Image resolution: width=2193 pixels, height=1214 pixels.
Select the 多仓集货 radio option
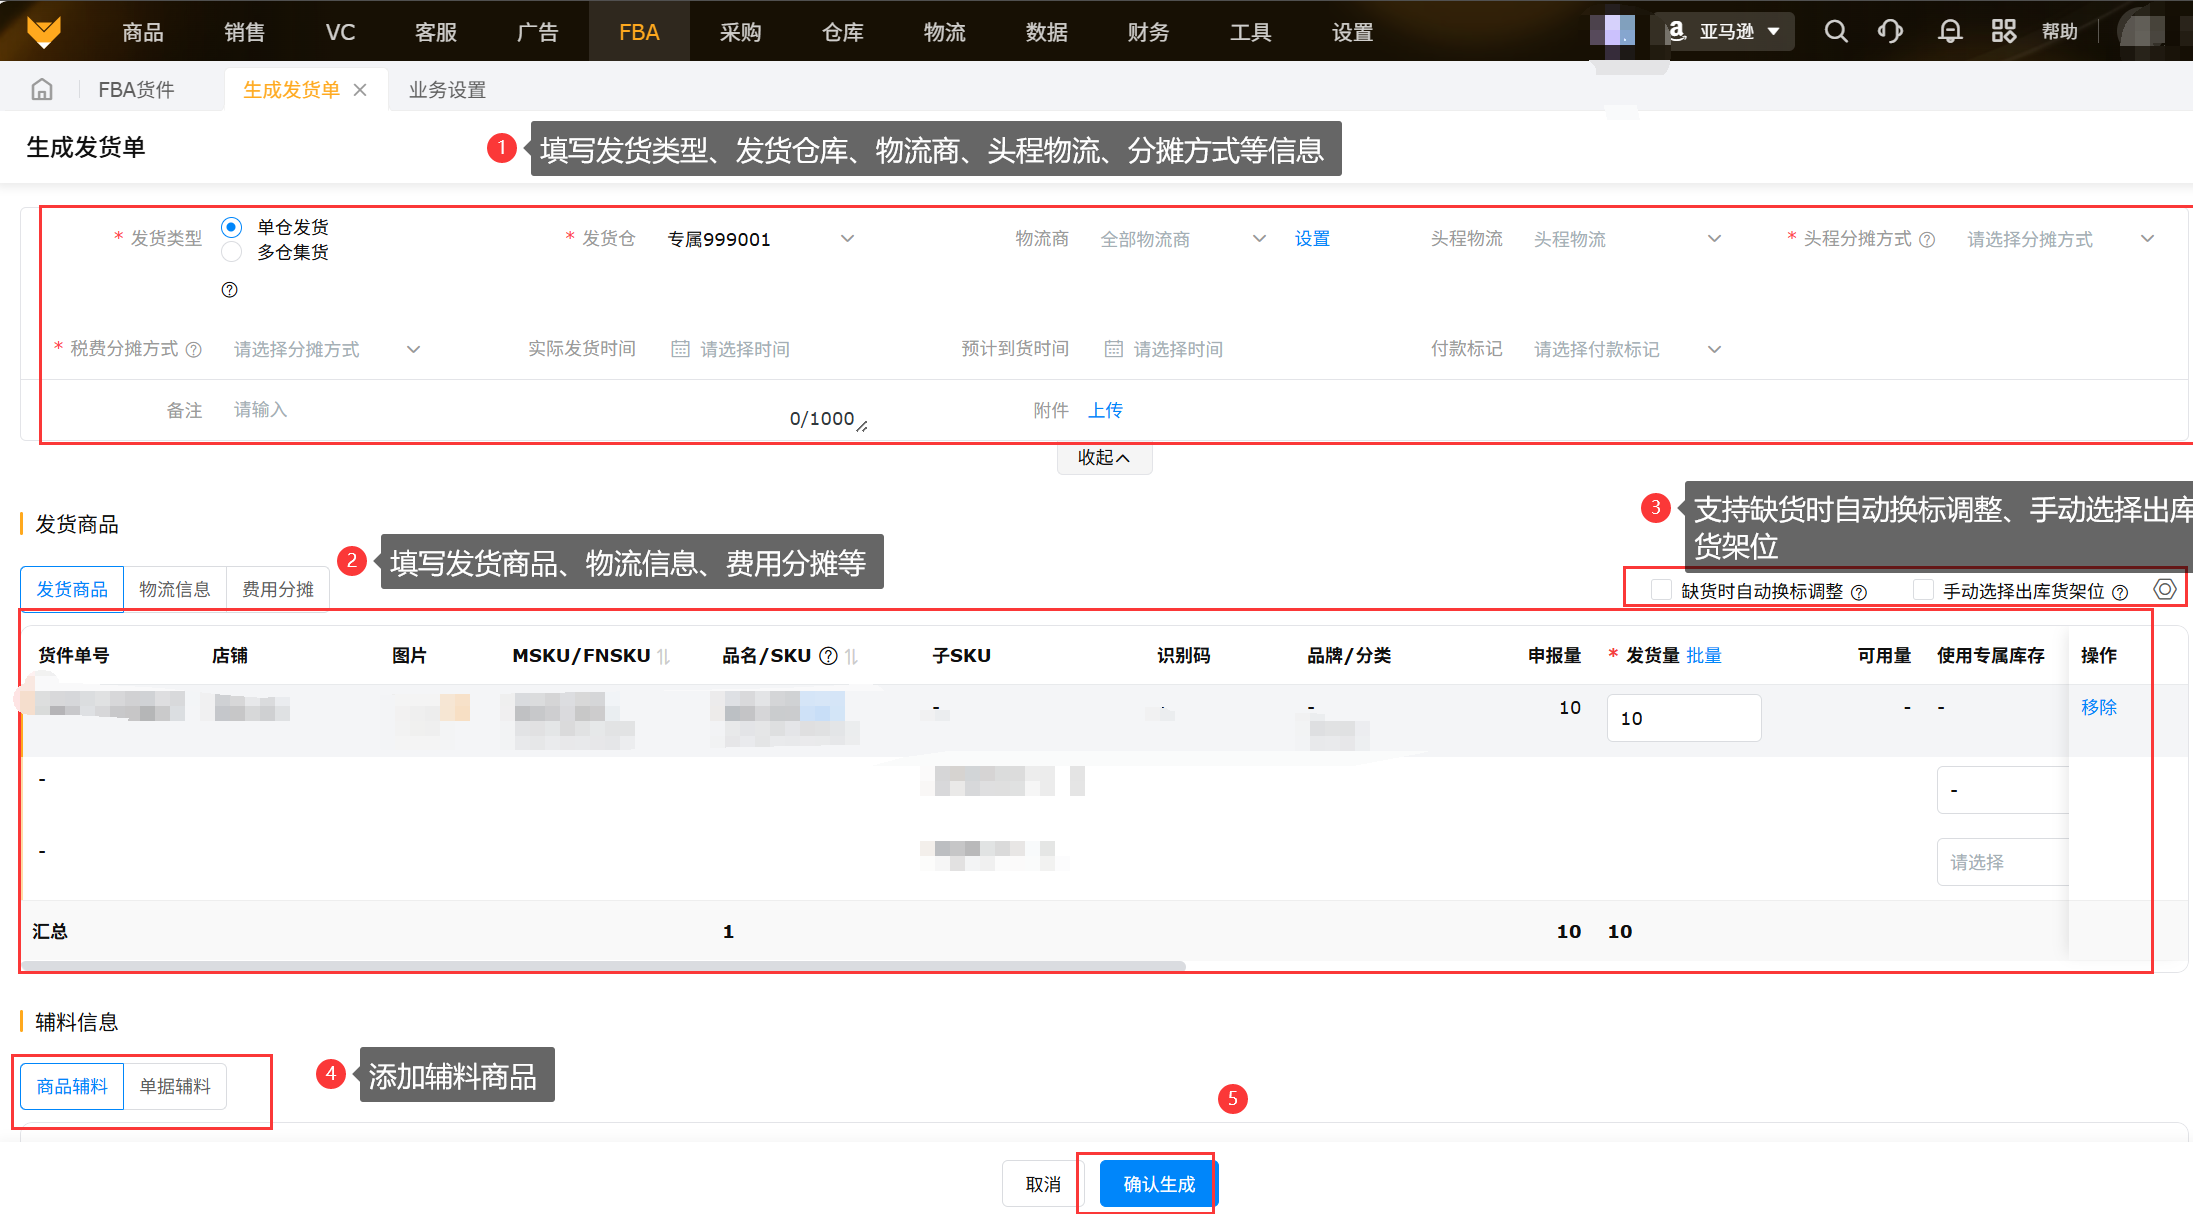coord(232,252)
